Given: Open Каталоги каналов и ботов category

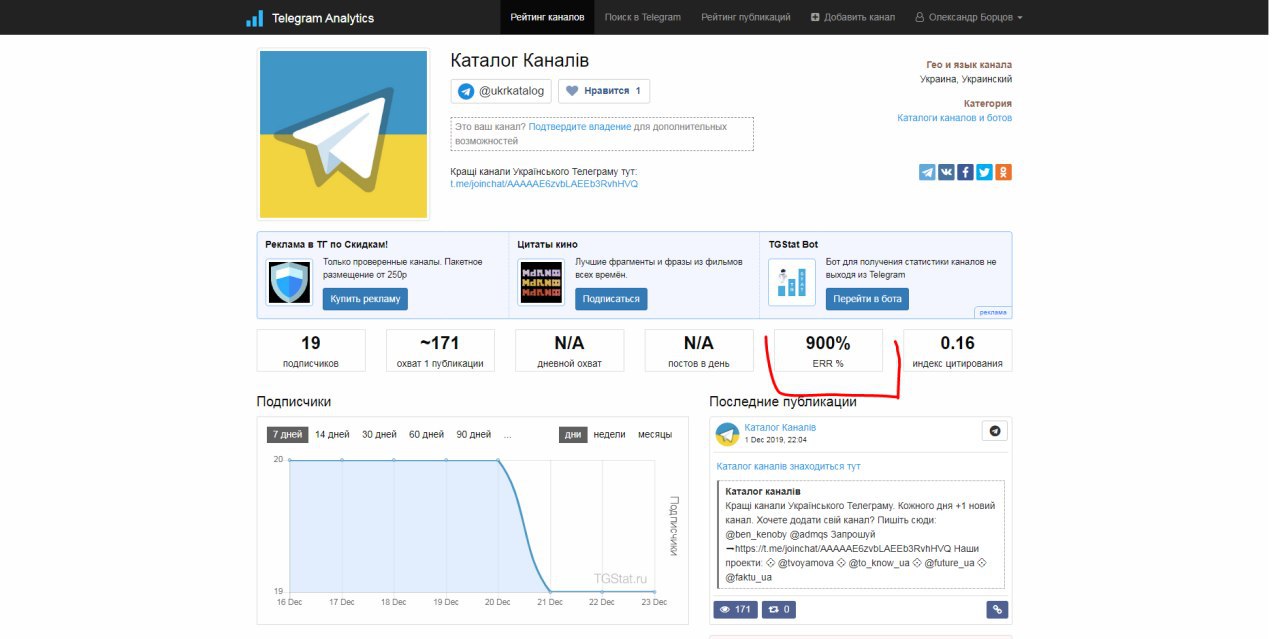Looking at the screenshot, I should pyautogui.click(x=954, y=118).
